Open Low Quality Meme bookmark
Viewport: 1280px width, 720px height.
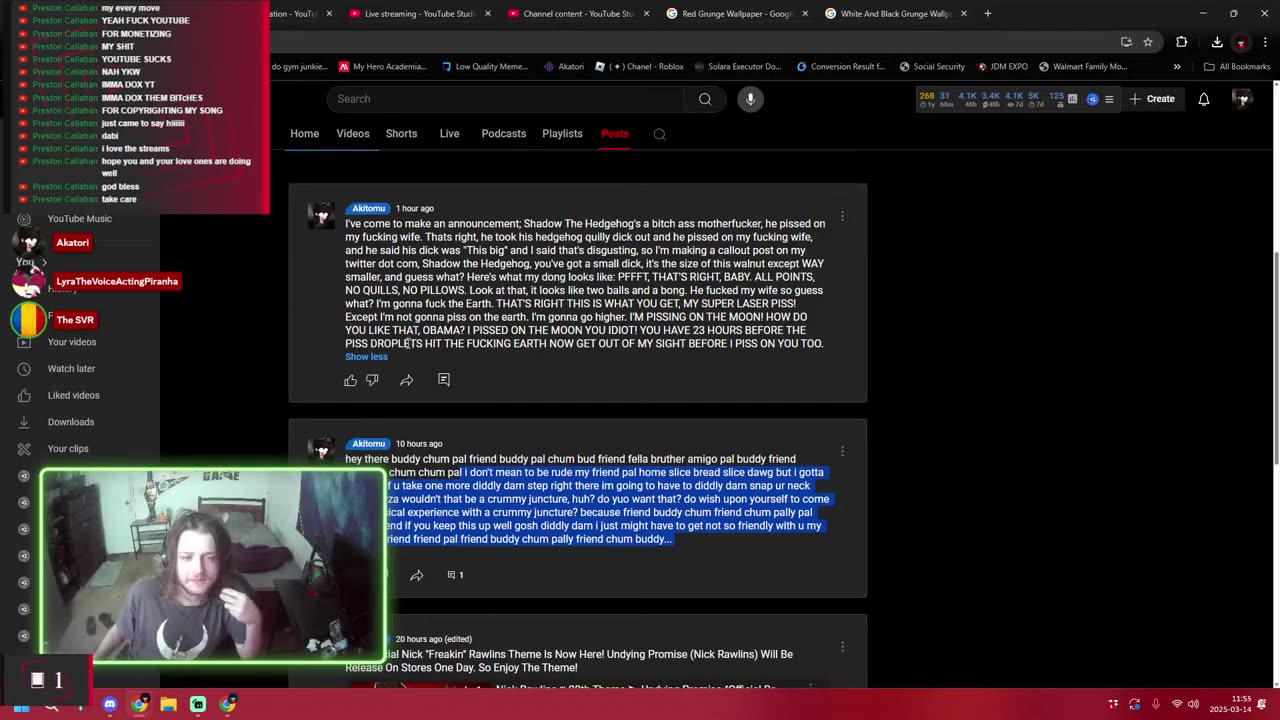point(484,67)
